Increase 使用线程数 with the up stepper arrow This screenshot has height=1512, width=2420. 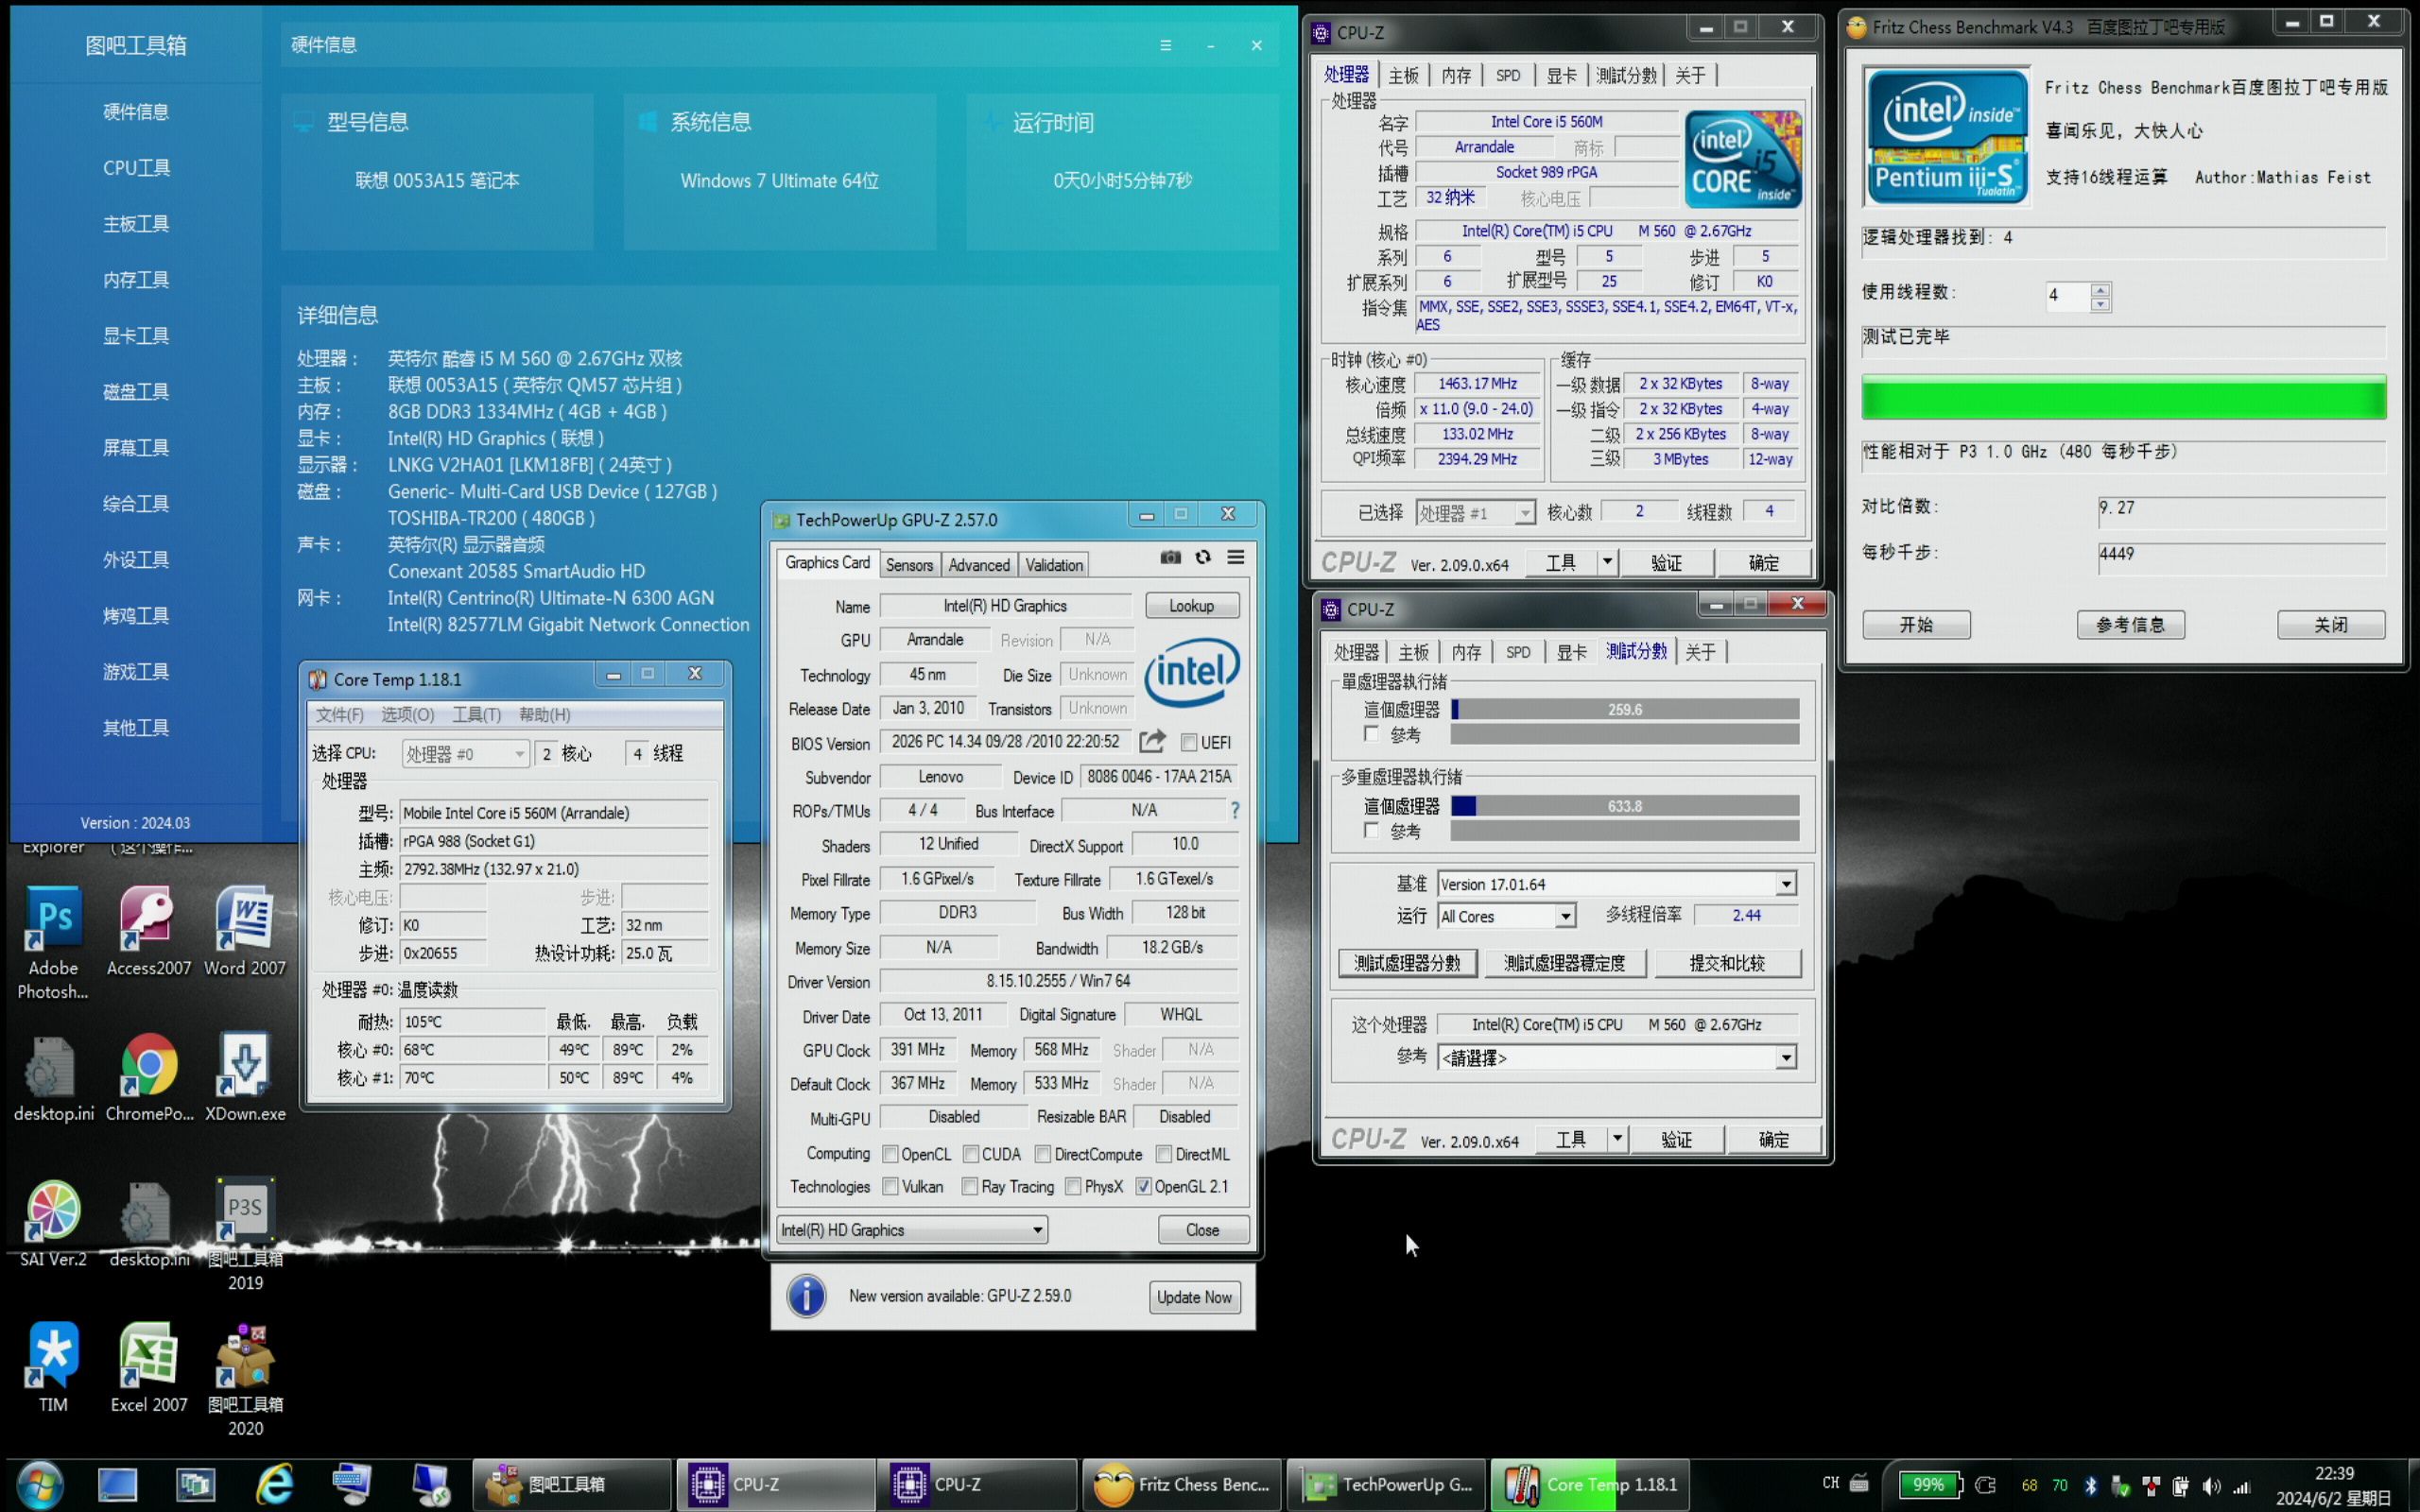pos(2101,290)
